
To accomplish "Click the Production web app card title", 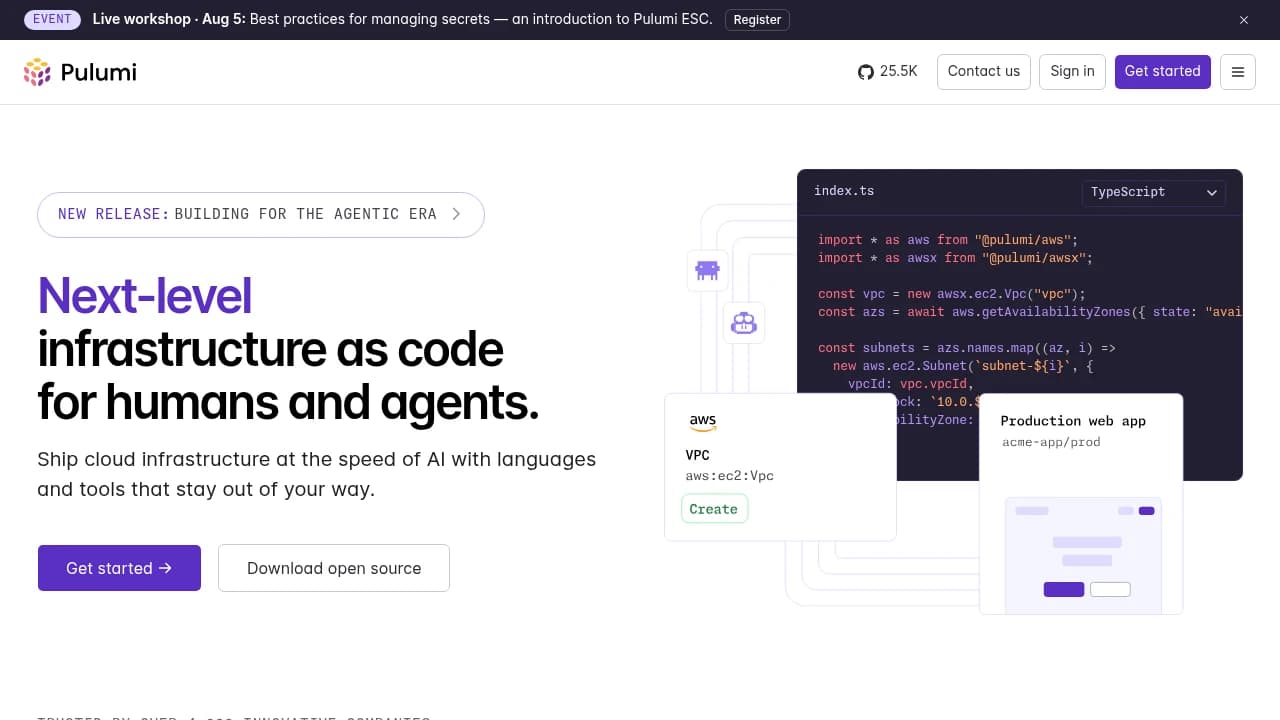I will (x=1073, y=421).
